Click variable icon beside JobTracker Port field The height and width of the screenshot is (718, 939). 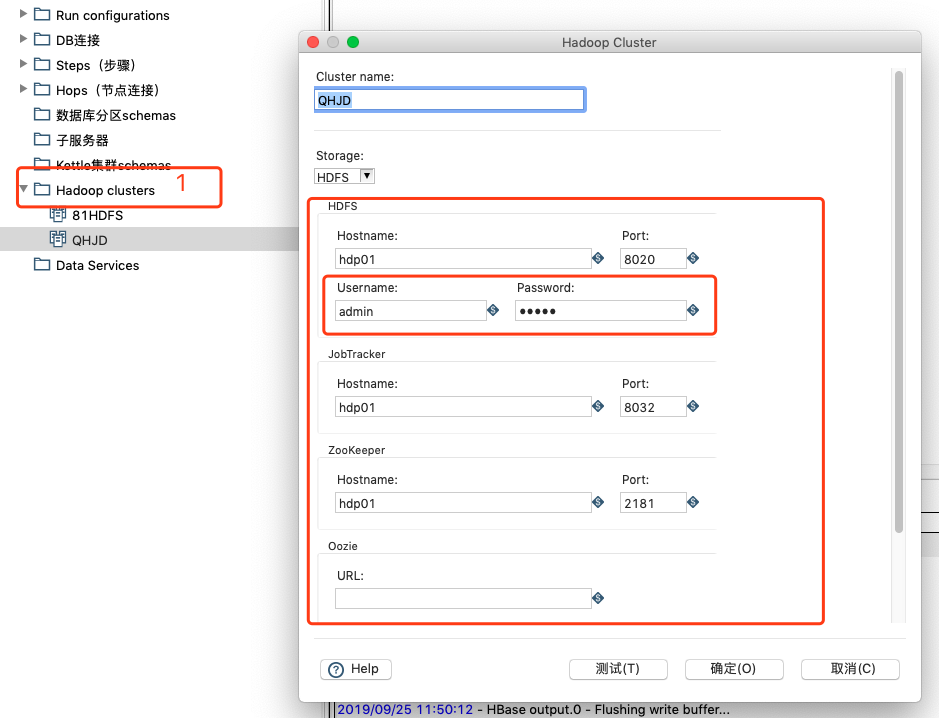click(693, 406)
